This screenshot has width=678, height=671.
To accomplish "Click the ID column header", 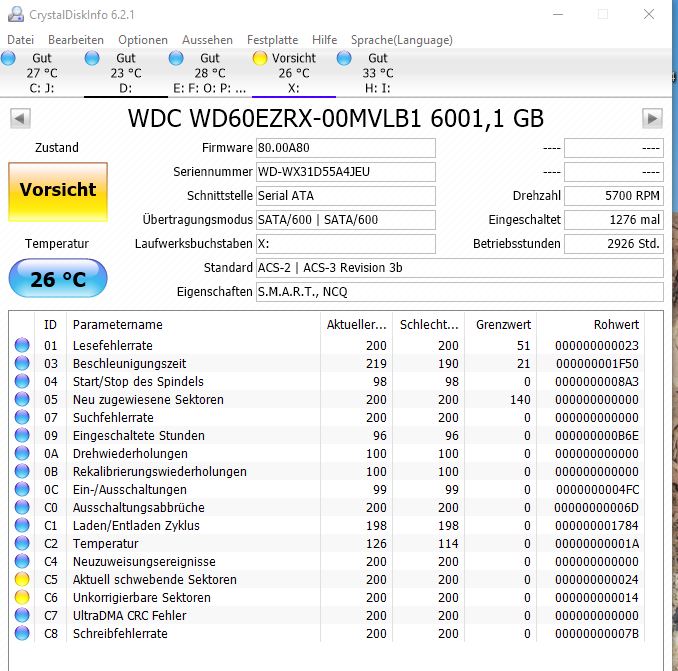I will click(x=51, y=324).
